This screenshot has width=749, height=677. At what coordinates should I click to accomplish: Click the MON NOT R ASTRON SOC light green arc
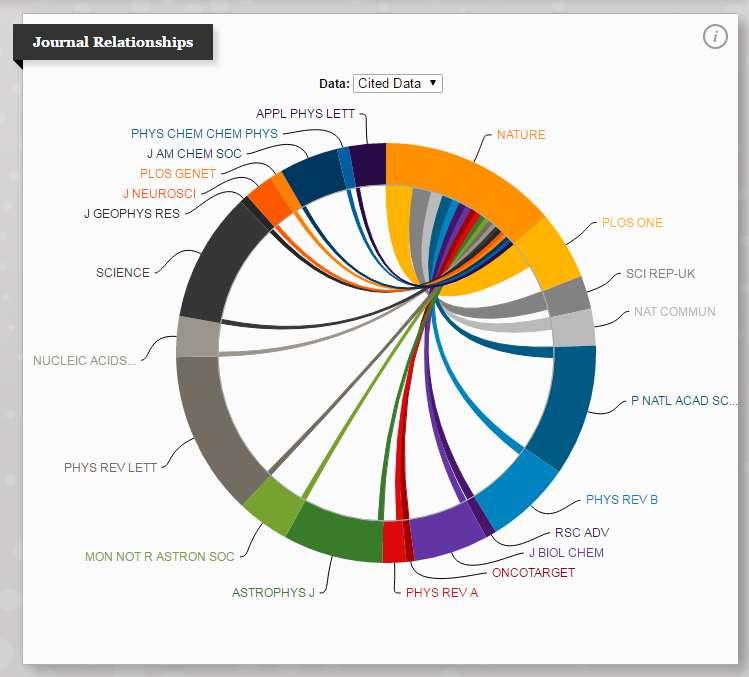(x=274, y=506)
